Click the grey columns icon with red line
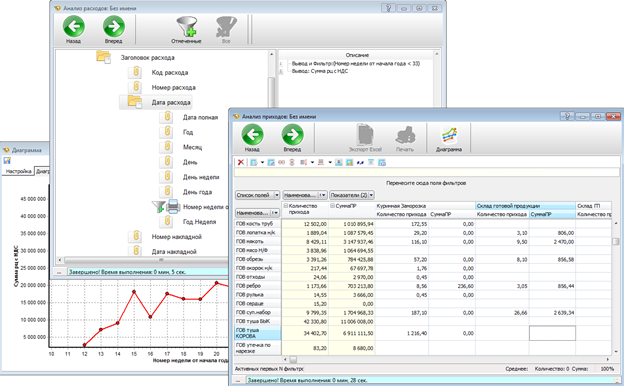624x386 pixels. tap(303, 162)
